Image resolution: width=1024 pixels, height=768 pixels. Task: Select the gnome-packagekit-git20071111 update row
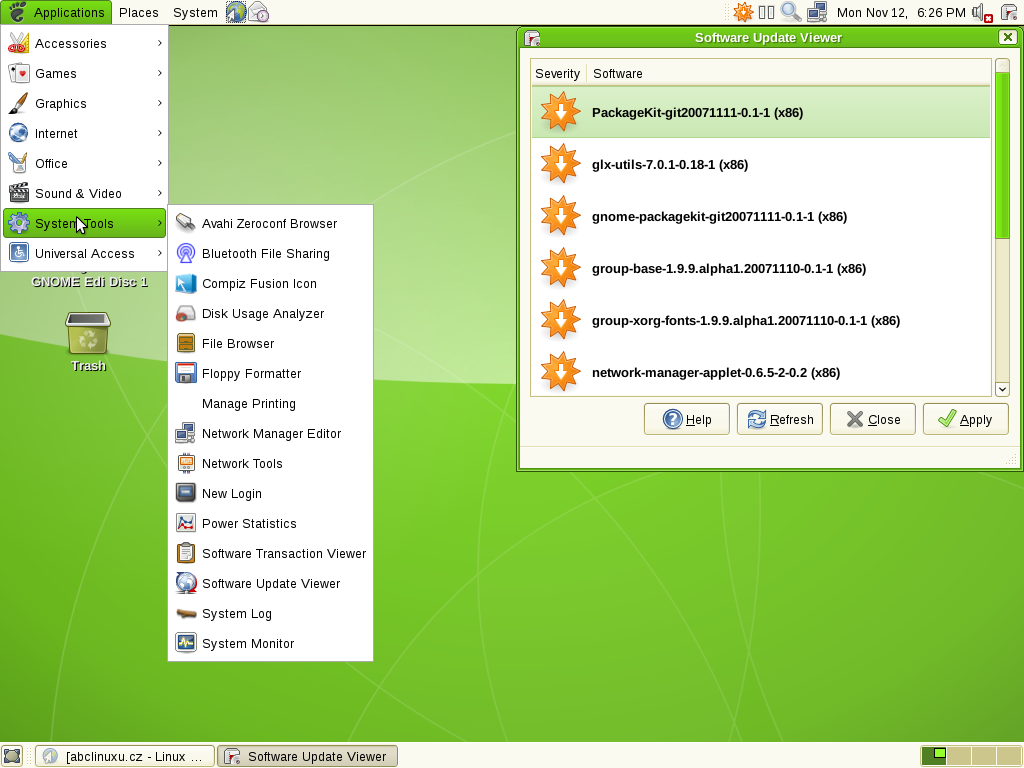pyautogui.click(x=761, y=217)
